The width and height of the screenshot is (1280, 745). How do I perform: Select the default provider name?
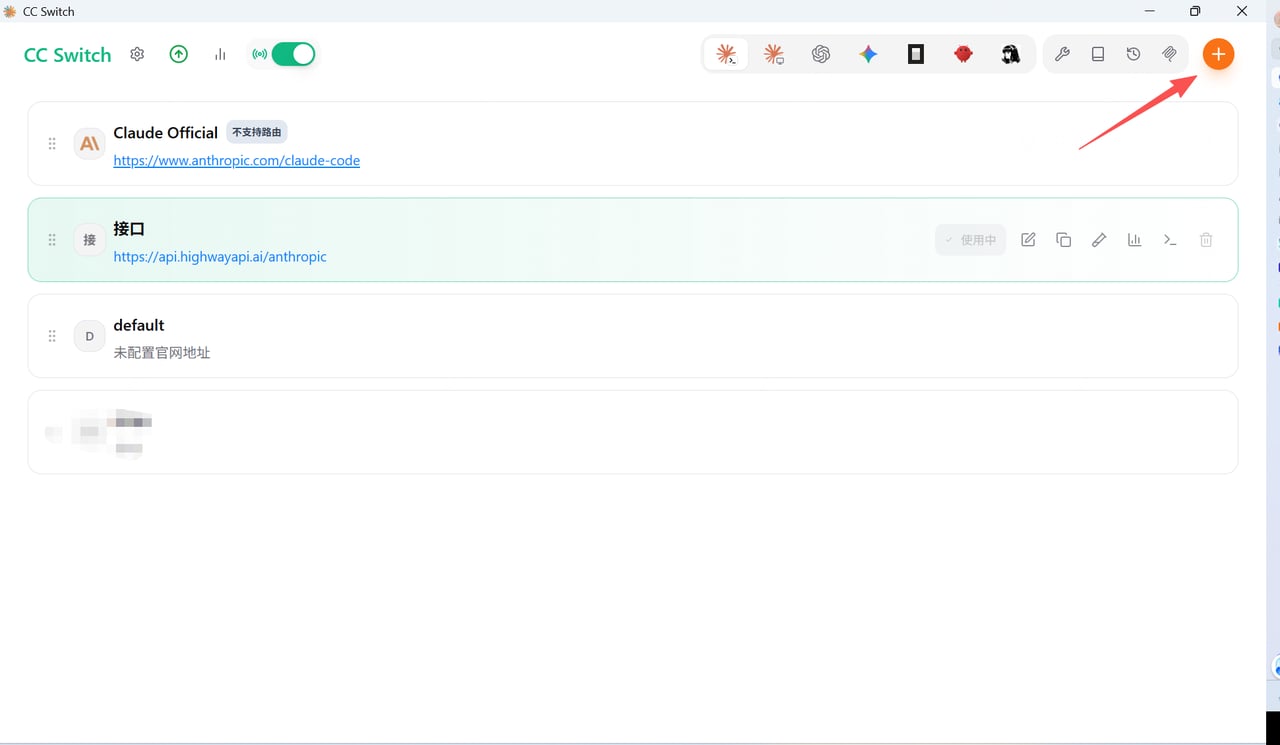(x=139, y=325)
